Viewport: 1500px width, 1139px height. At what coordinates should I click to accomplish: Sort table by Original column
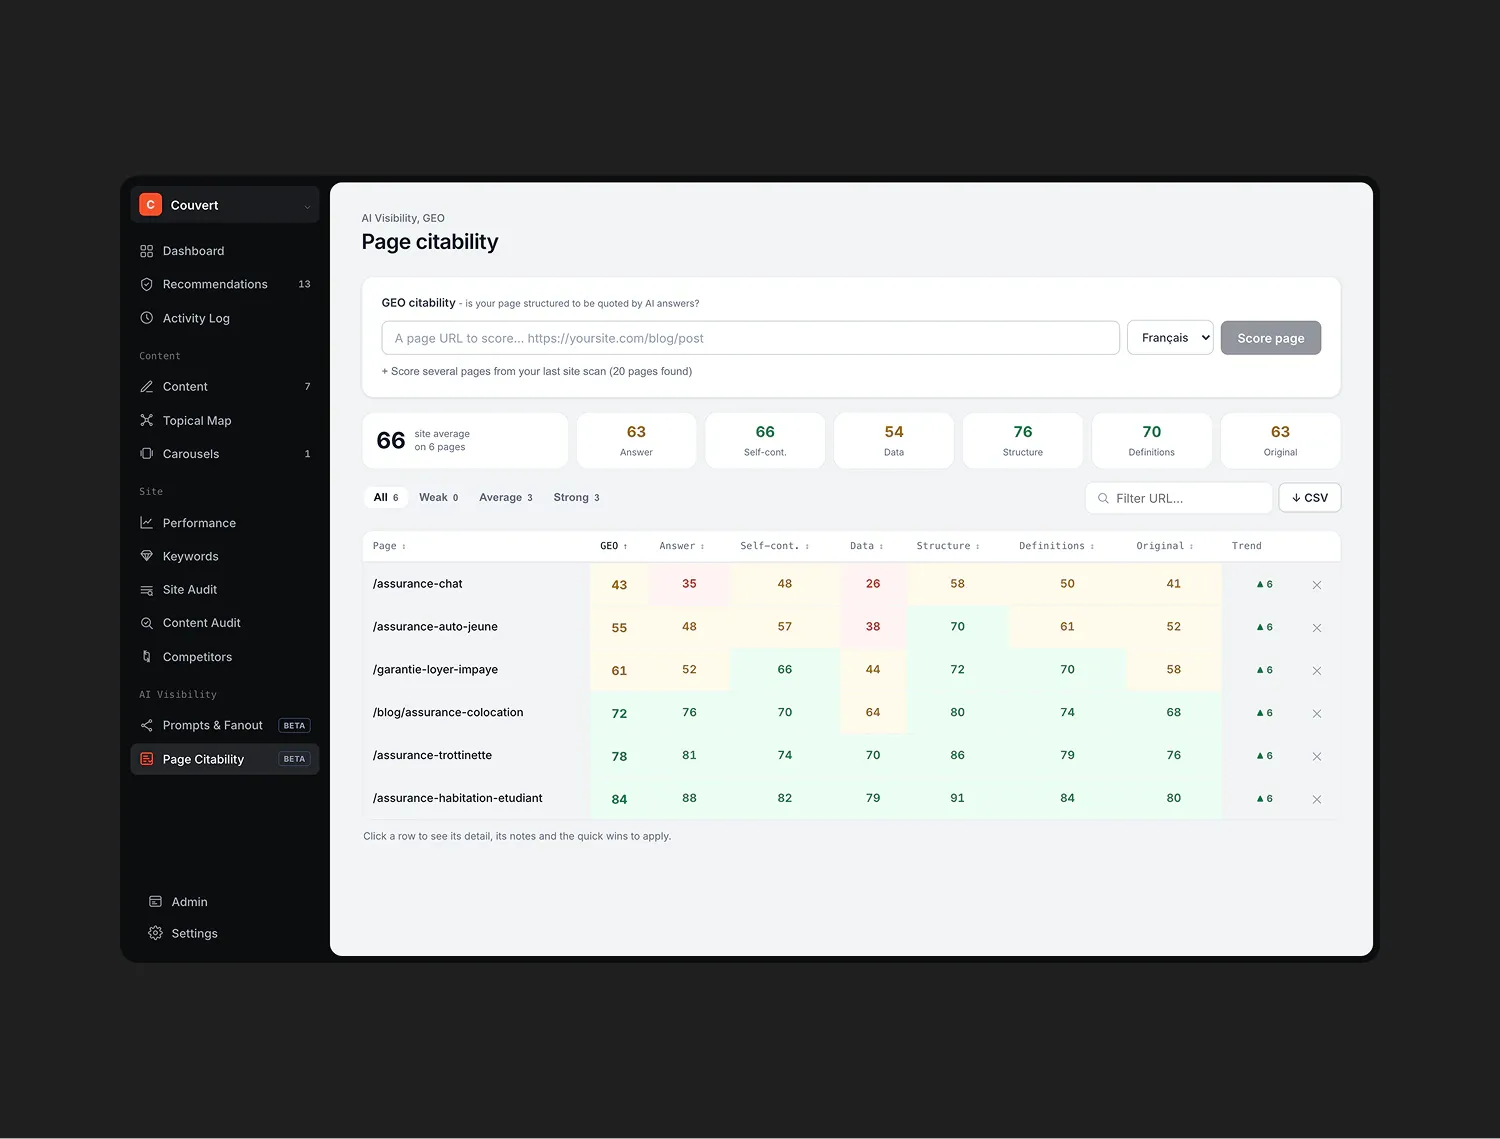click(1165, 546)
